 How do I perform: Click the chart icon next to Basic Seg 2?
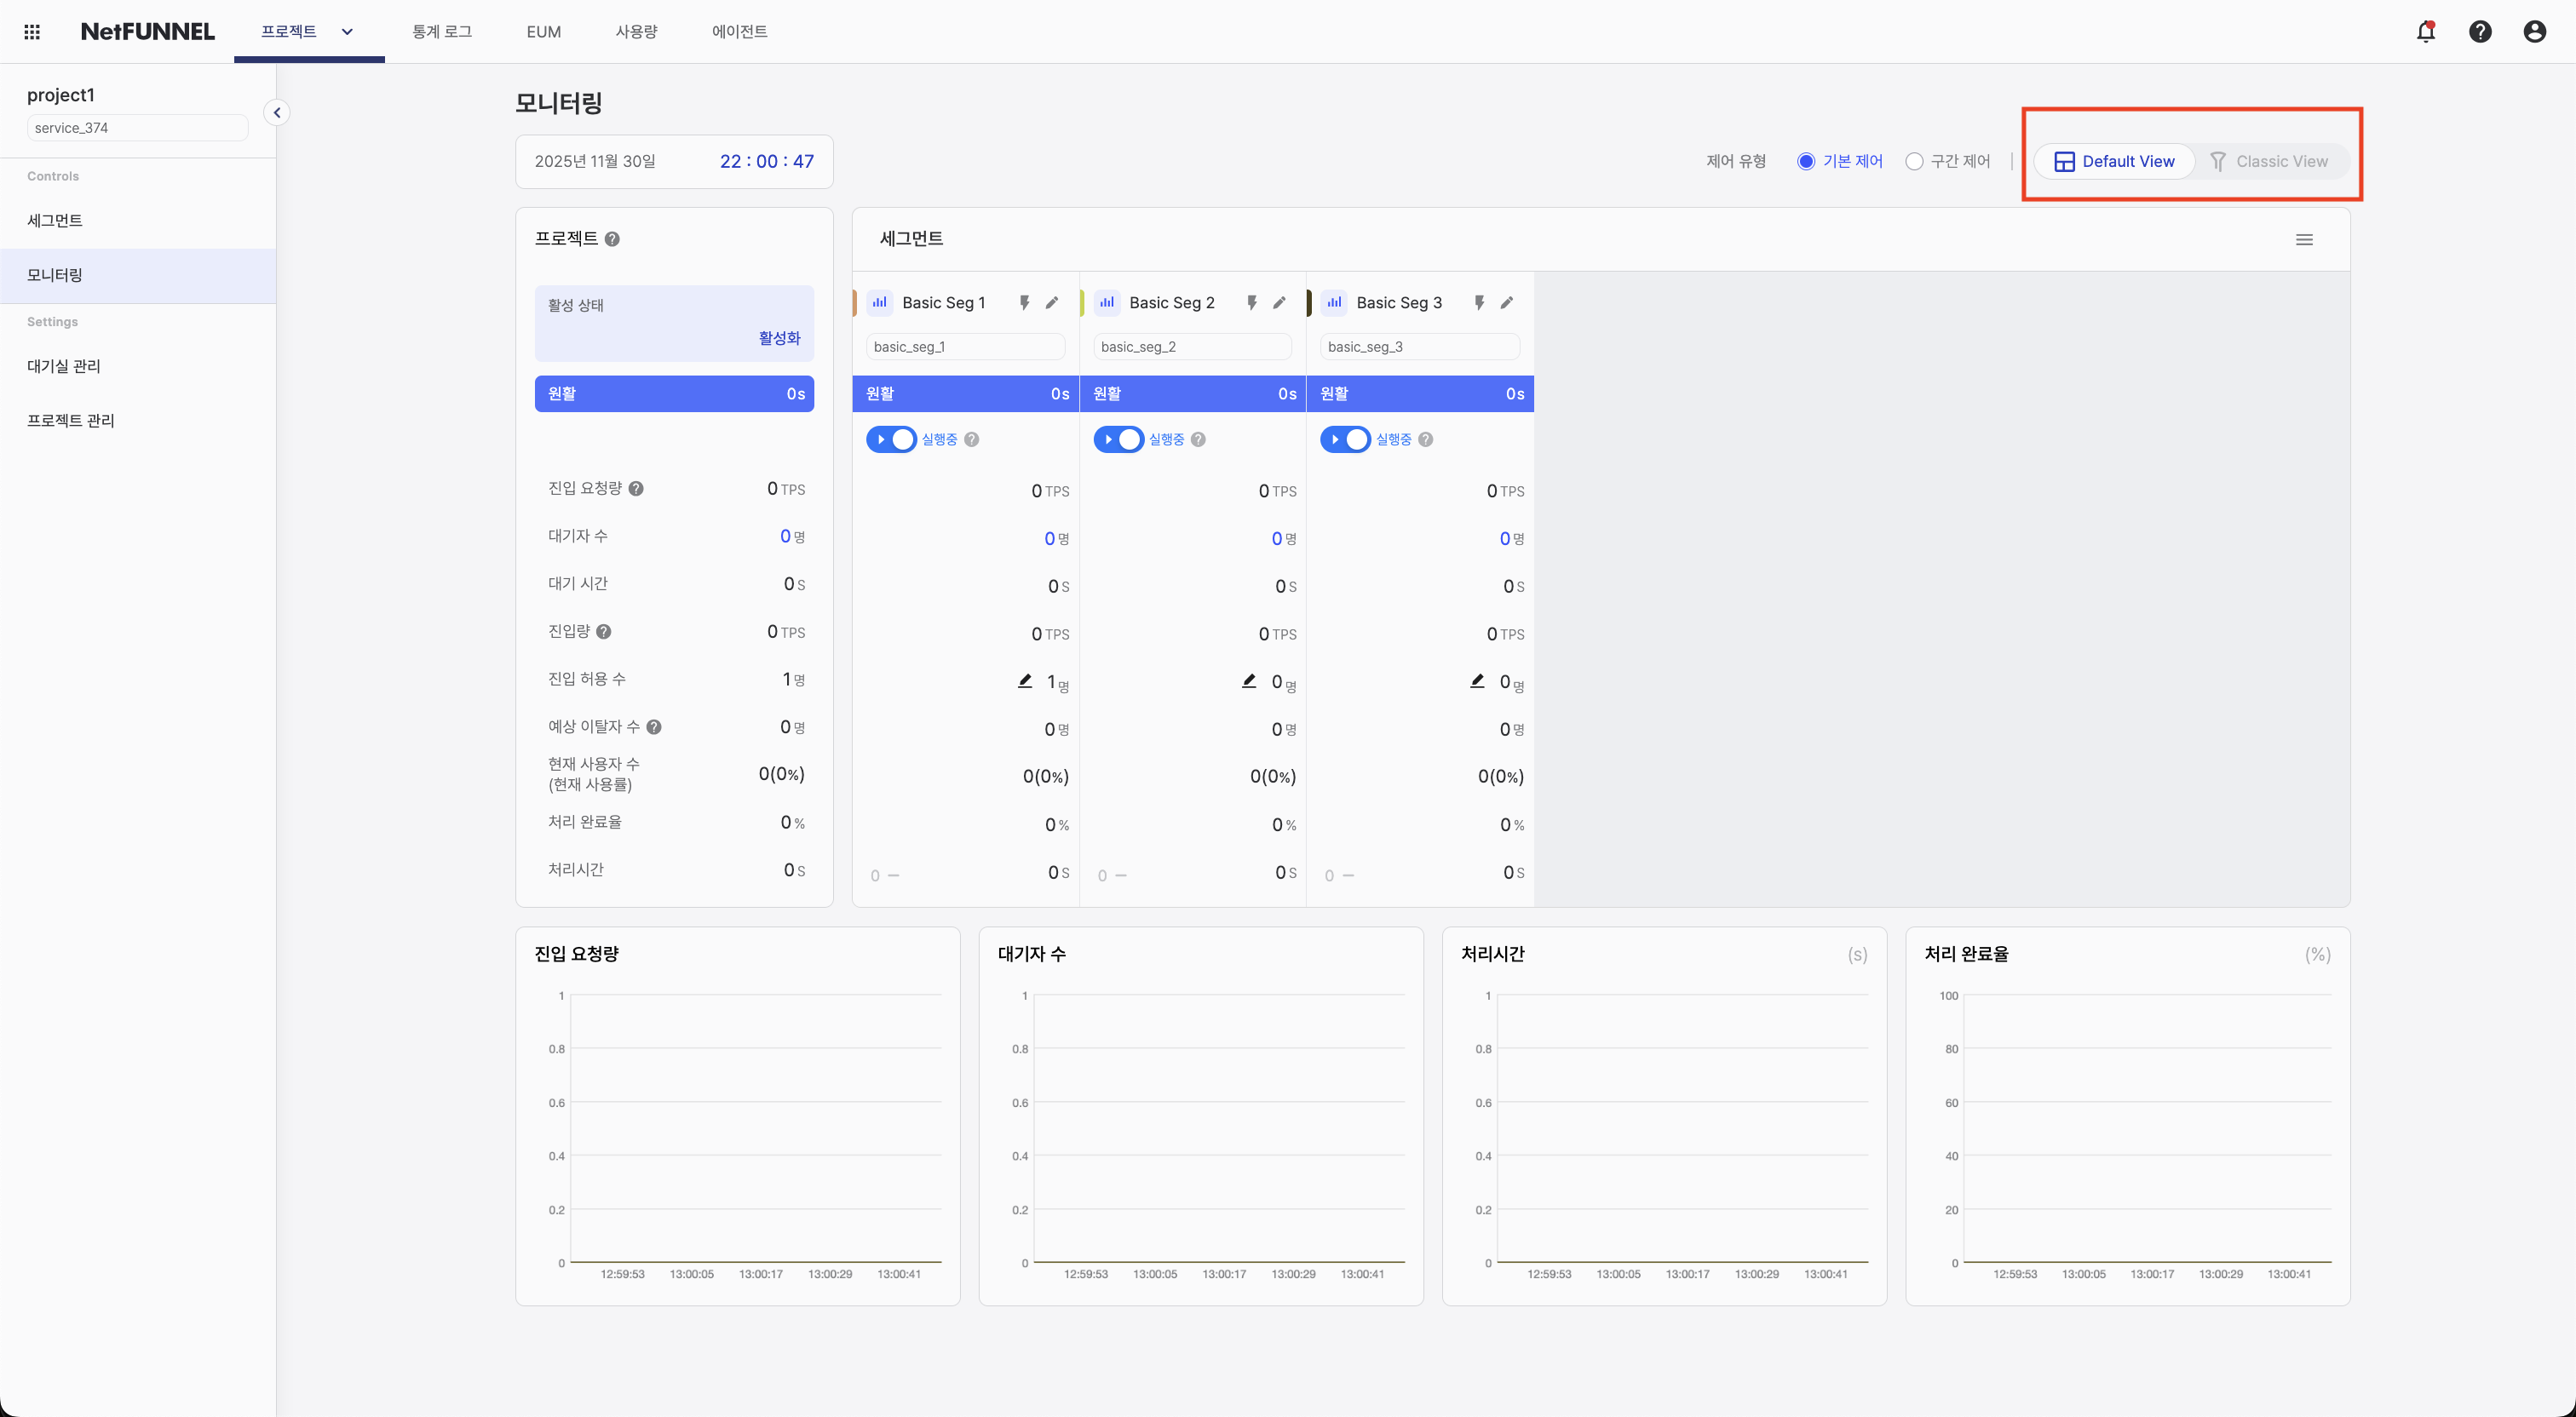1106,302
